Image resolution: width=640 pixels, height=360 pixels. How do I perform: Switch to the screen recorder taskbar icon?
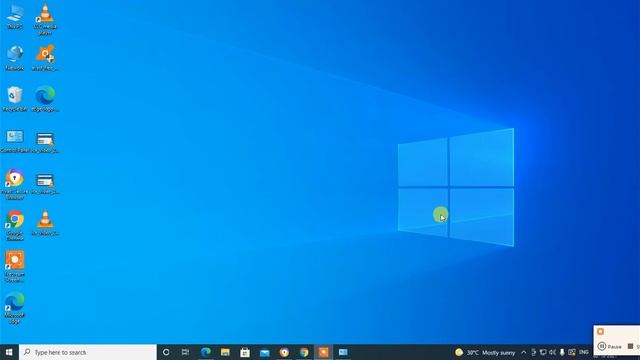[x=323, y=352]
